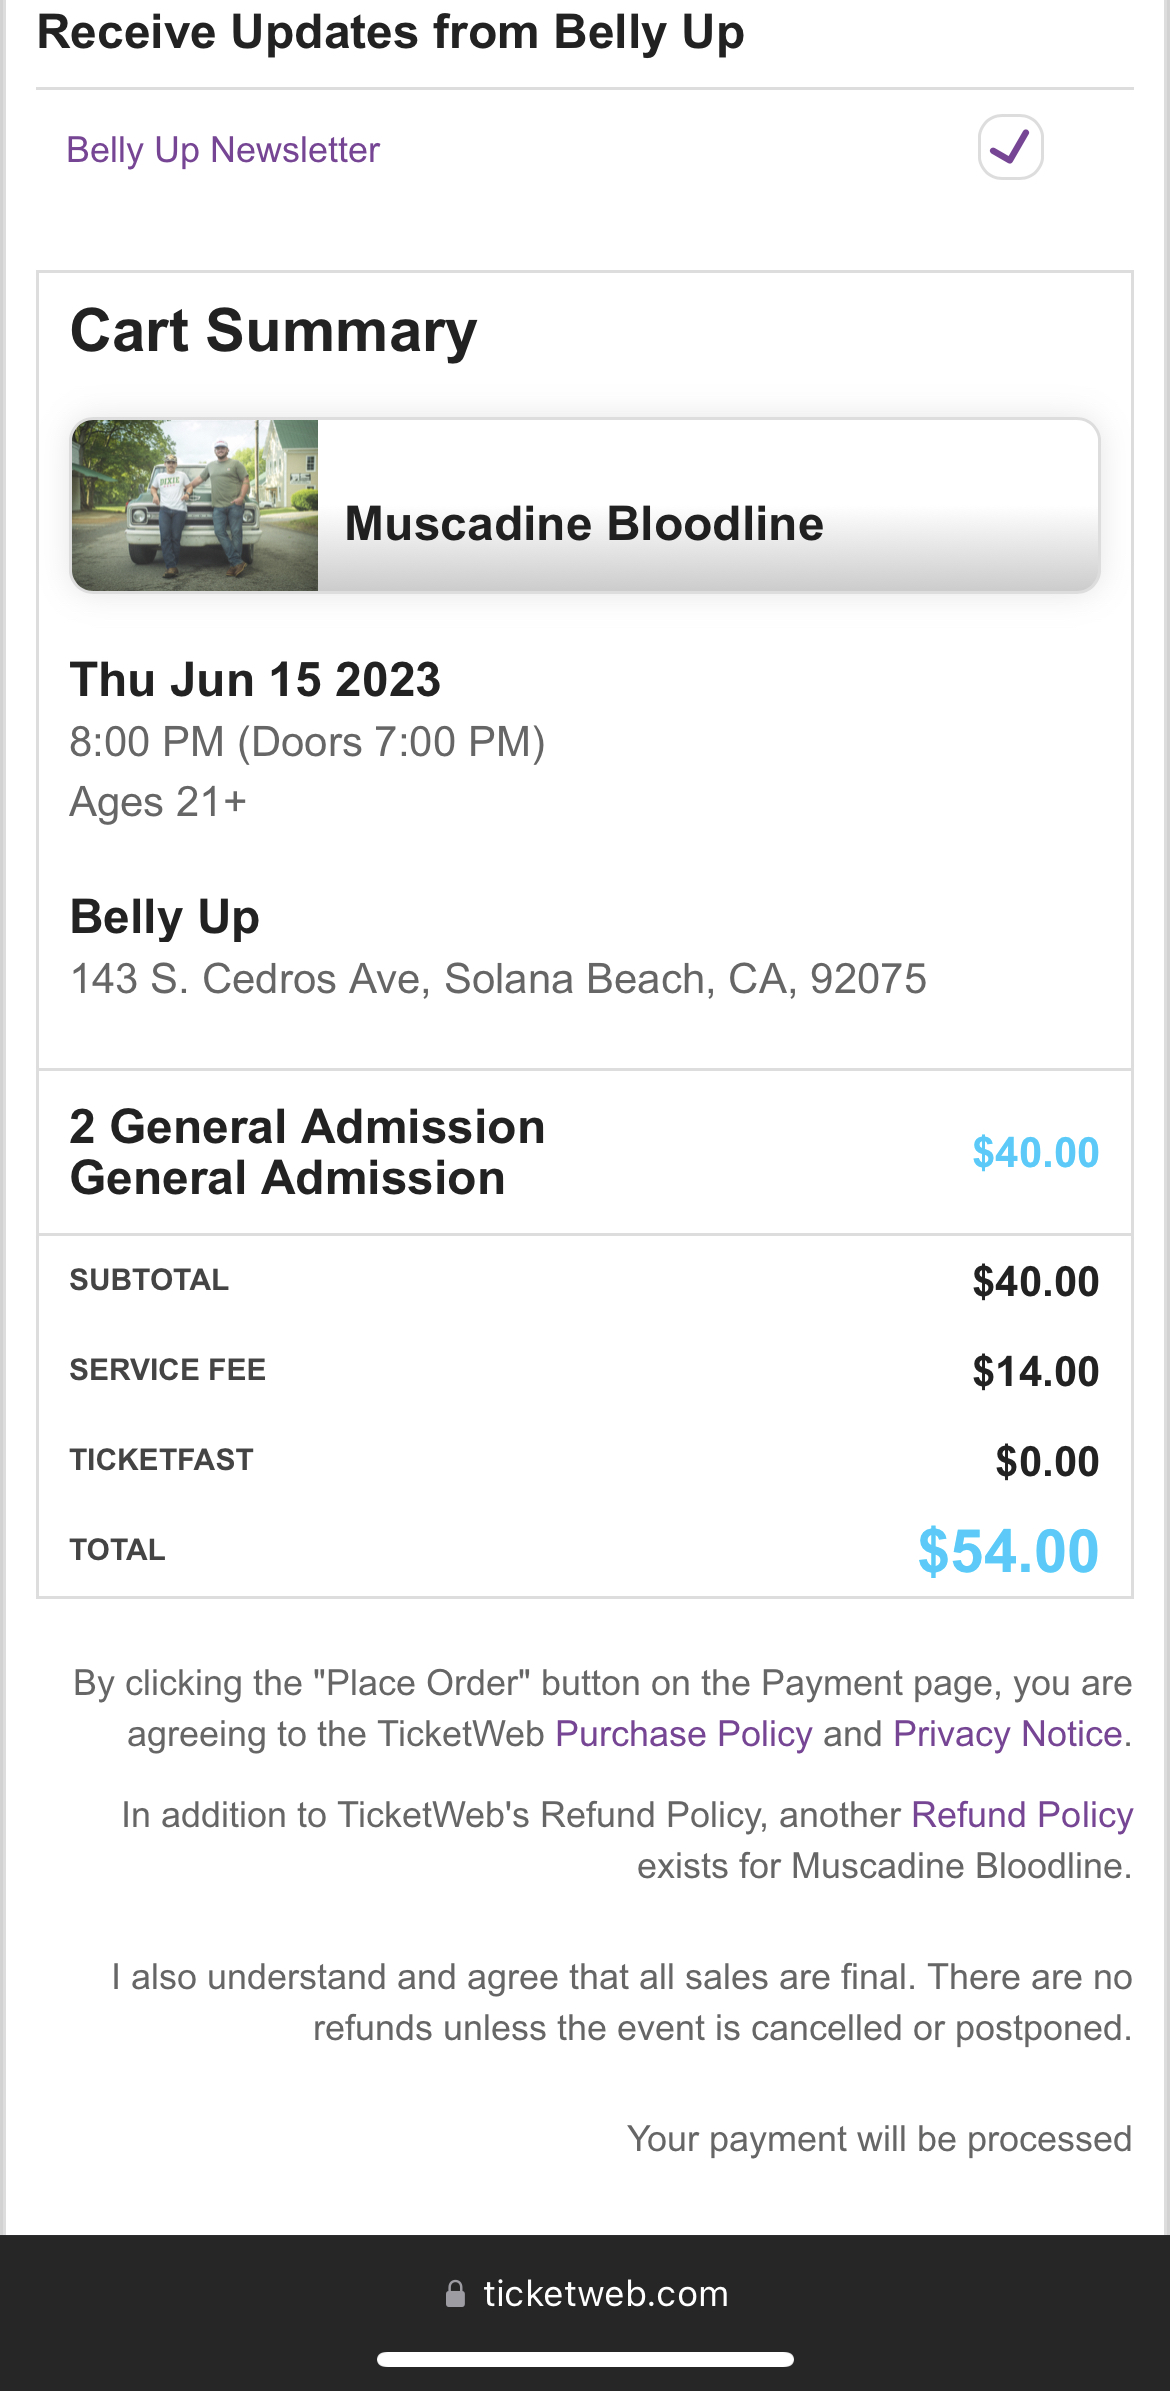Tap the SERVICE FEE row label

[168, 1370]
